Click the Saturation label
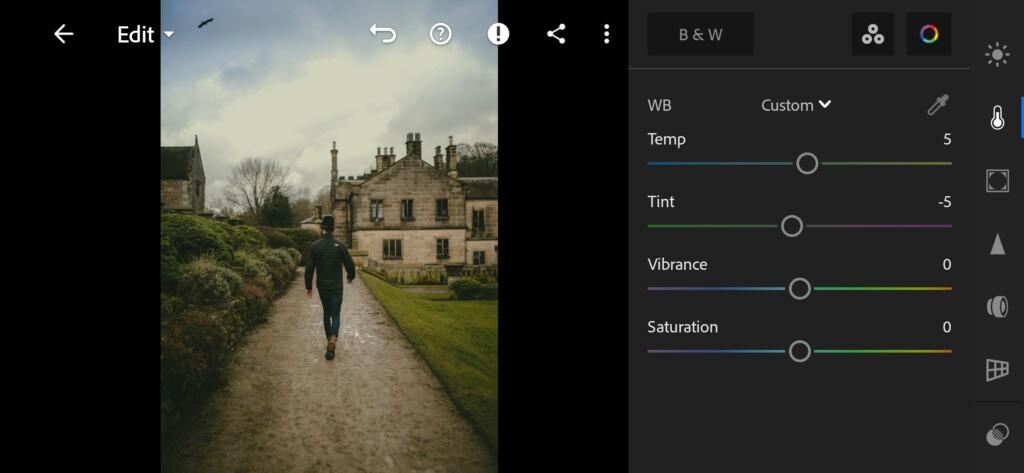 (682, 327)
